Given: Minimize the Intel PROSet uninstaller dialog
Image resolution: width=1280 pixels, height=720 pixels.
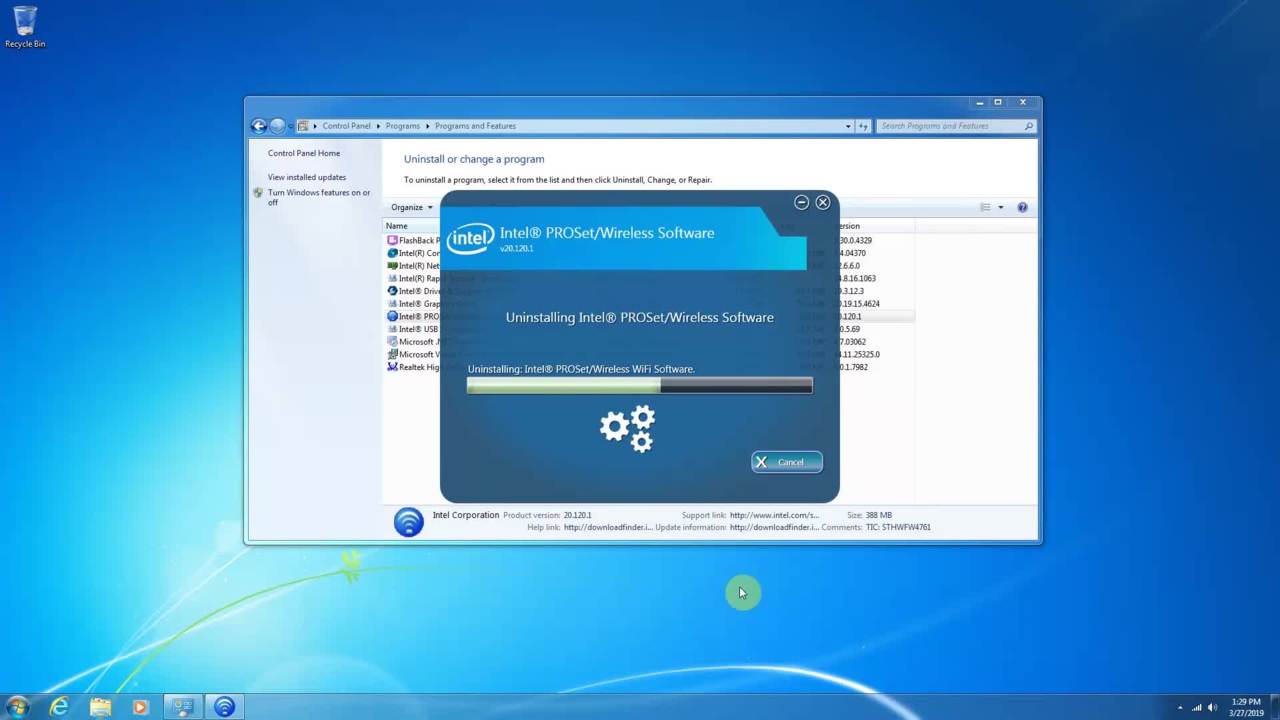Looking at the screenshot, I should (801, 202).
